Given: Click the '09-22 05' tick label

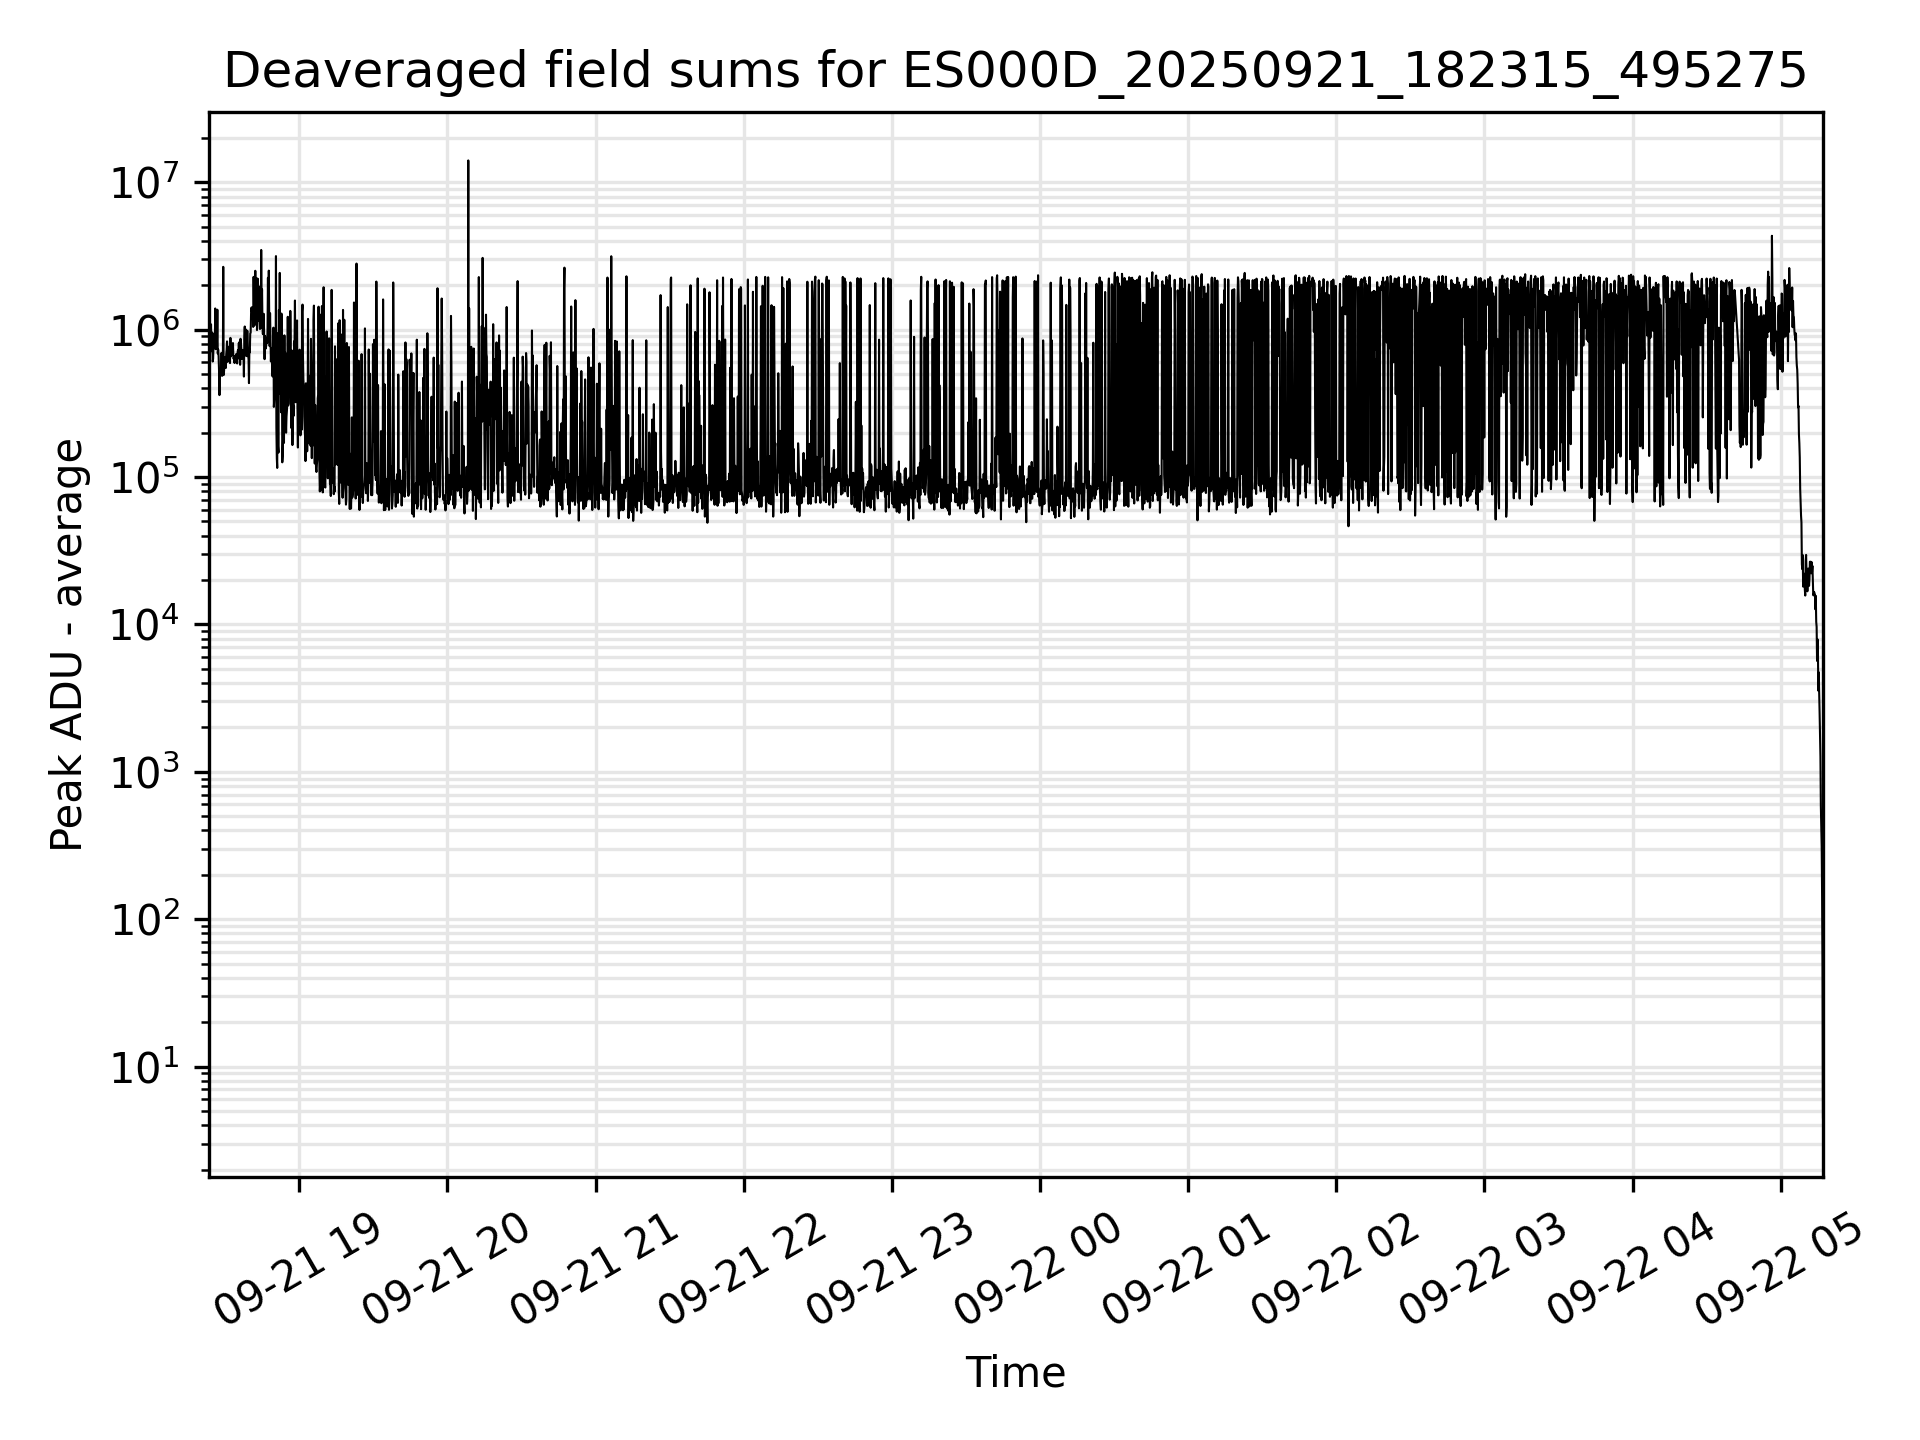Looking at the screenshot, I should 1780,1270.
